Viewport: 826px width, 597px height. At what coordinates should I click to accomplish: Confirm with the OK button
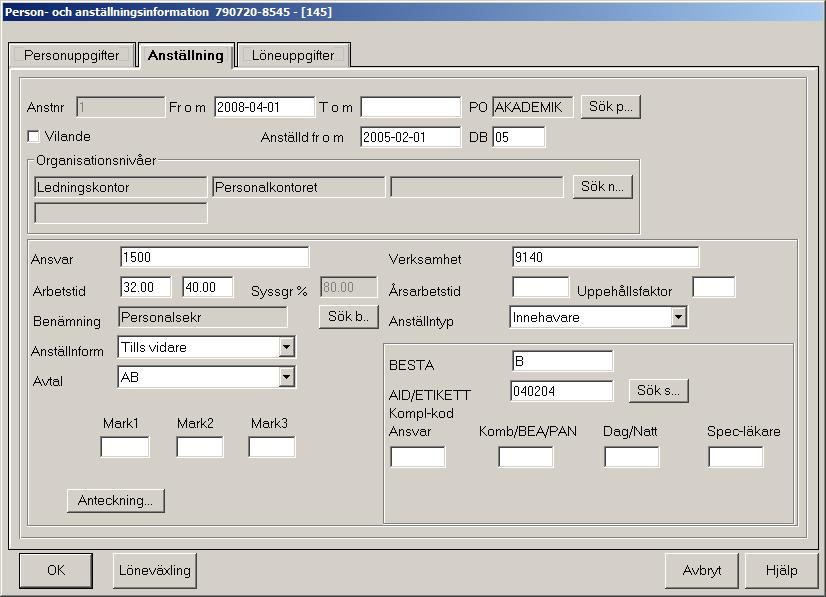click(56, 570)
